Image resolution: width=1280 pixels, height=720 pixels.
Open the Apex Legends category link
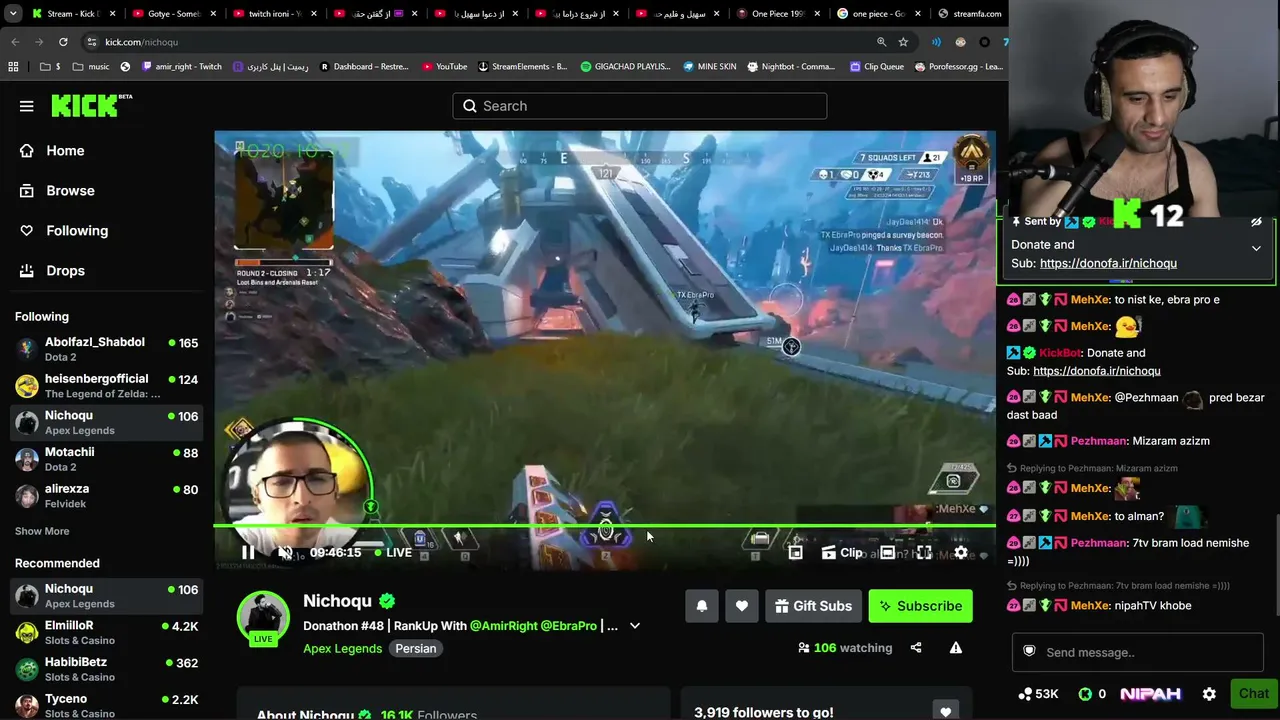(342, 648)
